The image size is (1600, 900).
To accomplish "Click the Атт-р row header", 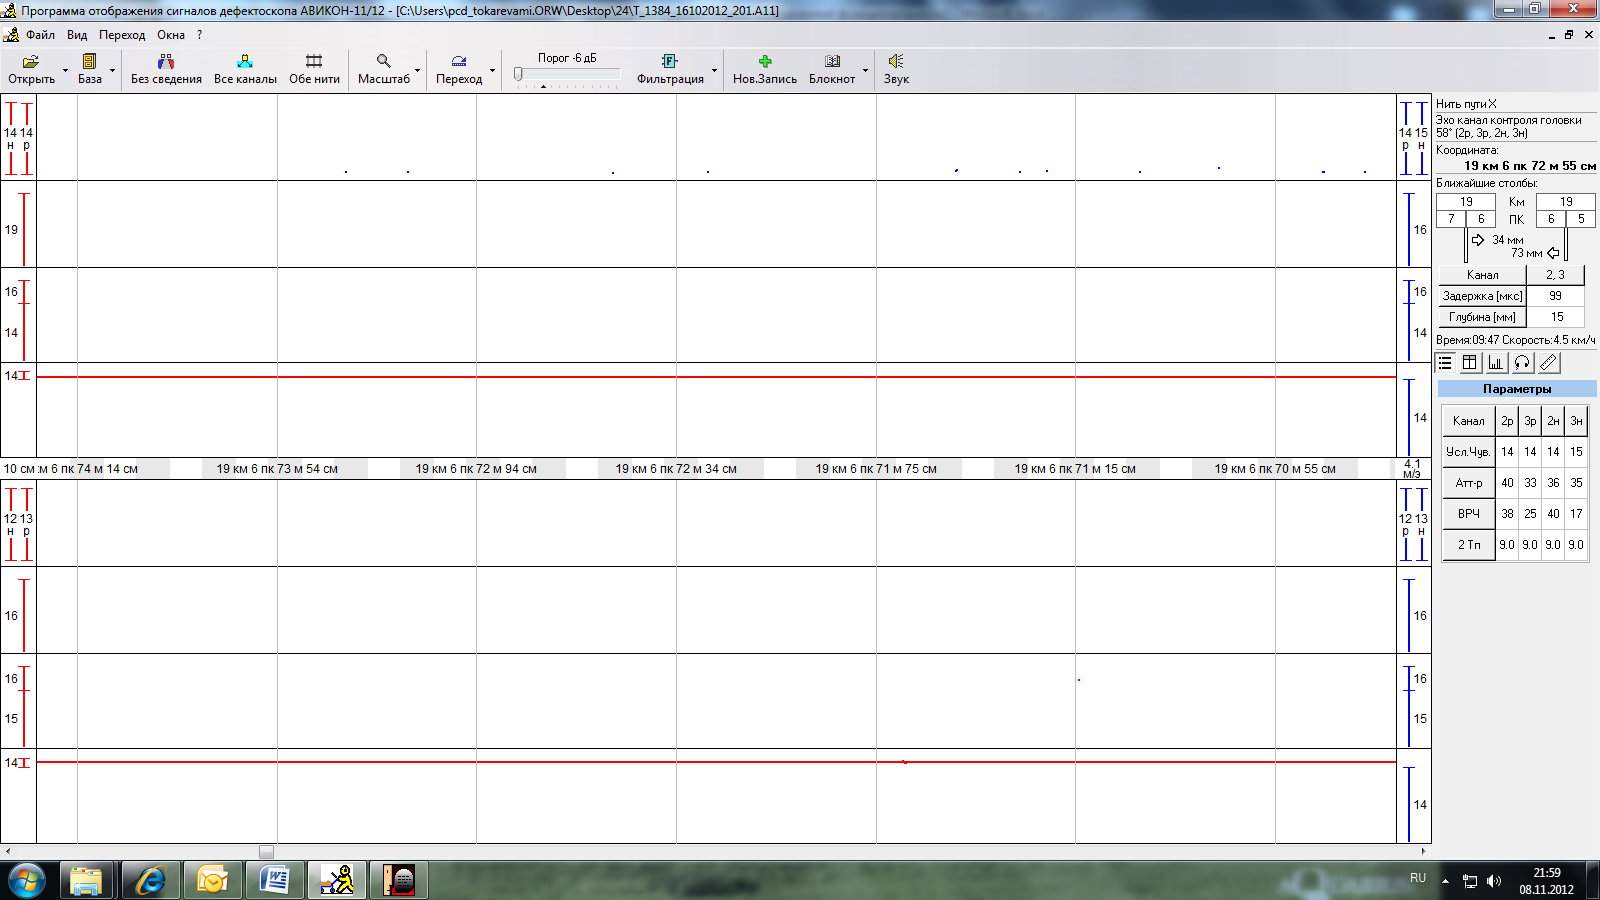I will coord(1469,483).
